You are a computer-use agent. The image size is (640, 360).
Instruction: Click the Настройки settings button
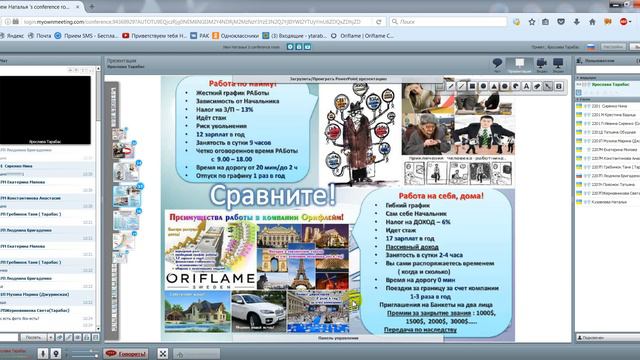pos(613,47)
